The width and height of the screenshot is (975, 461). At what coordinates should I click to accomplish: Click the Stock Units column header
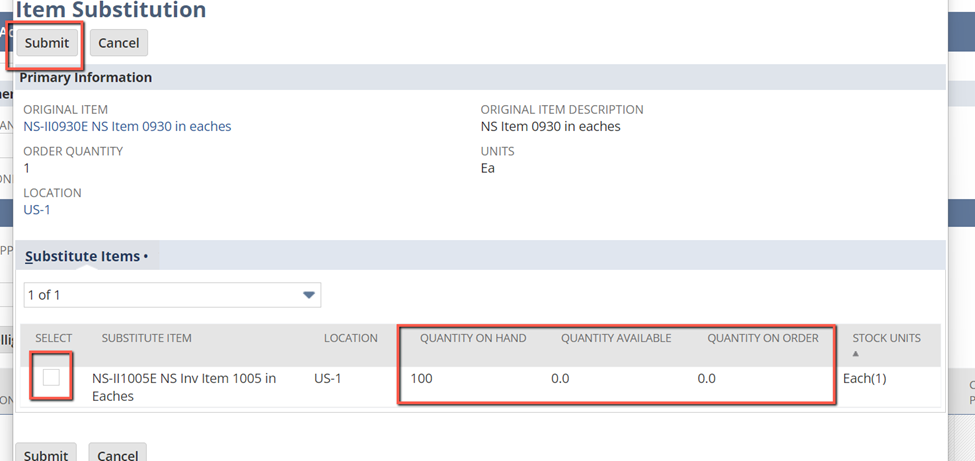886,339
